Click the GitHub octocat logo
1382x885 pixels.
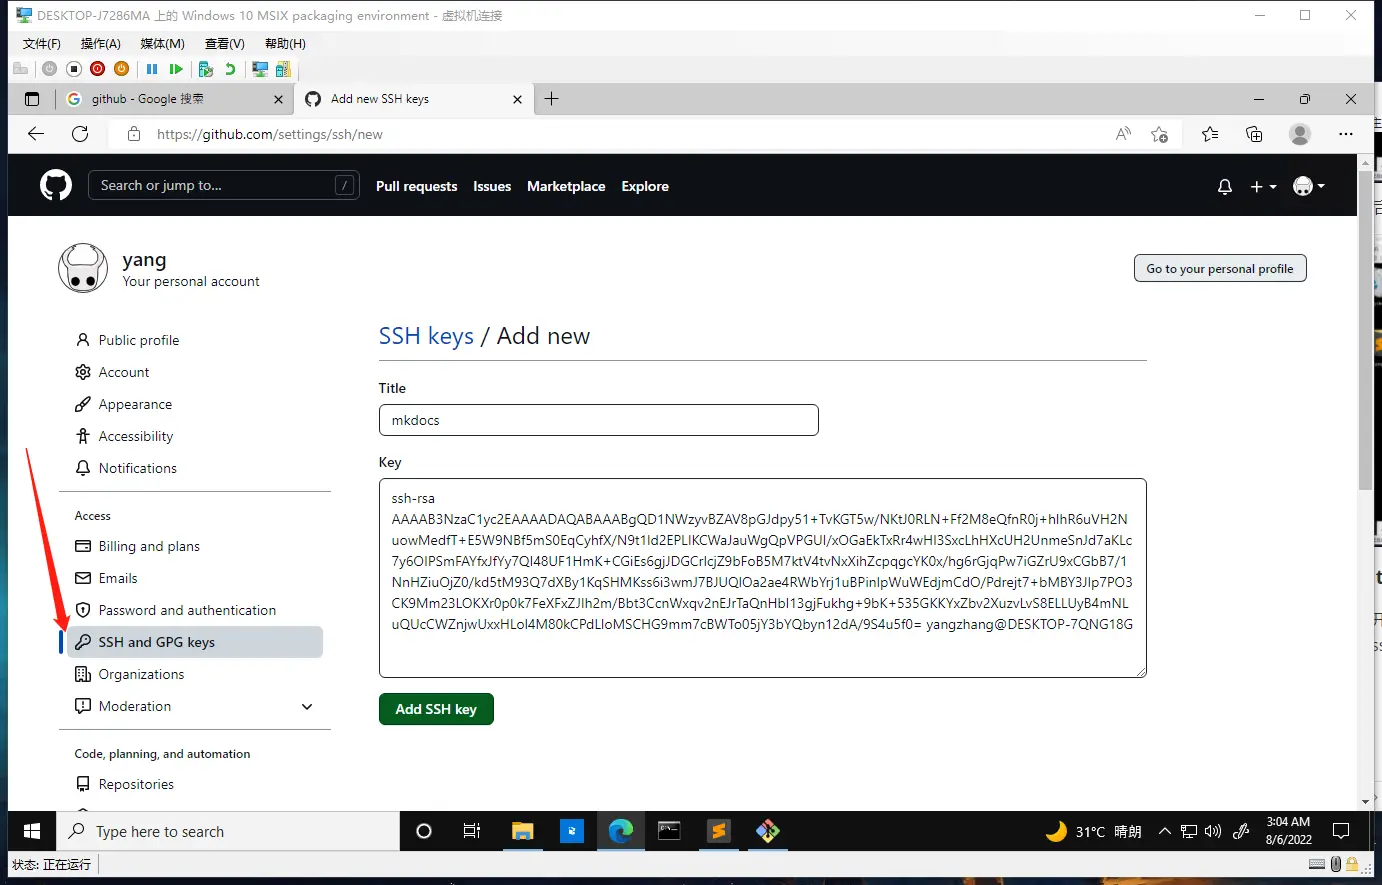tap(56, 185)
